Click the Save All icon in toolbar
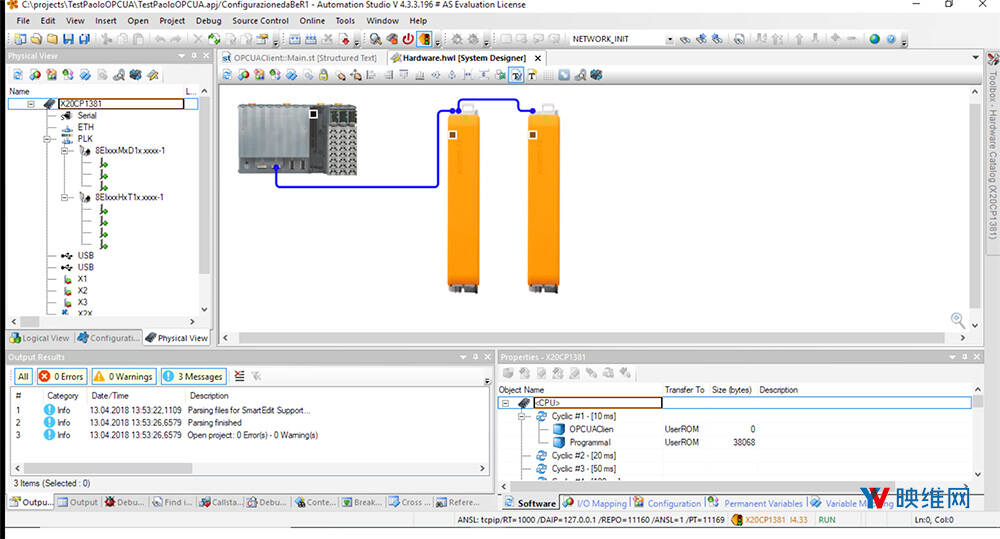This screenshot has height=539, width=1000. pos(84,39)
